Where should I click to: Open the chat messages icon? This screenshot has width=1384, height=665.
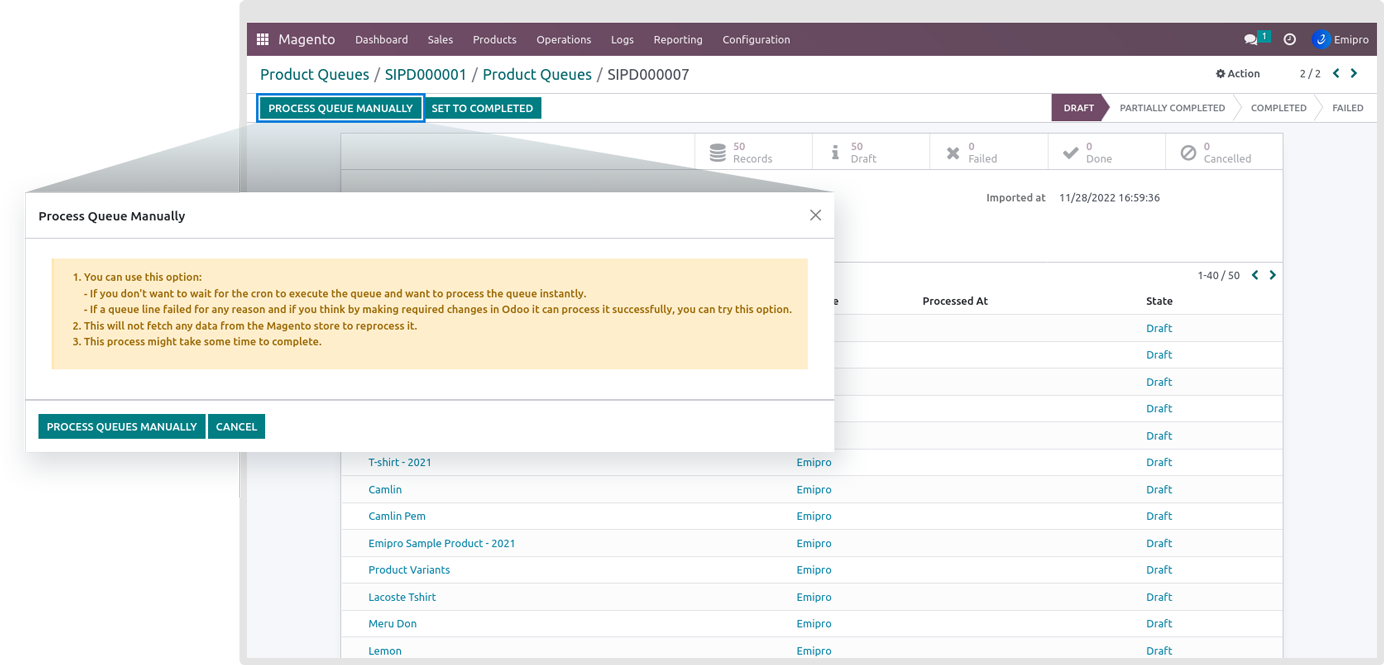pyautogui.click(x=1251, y=40)
